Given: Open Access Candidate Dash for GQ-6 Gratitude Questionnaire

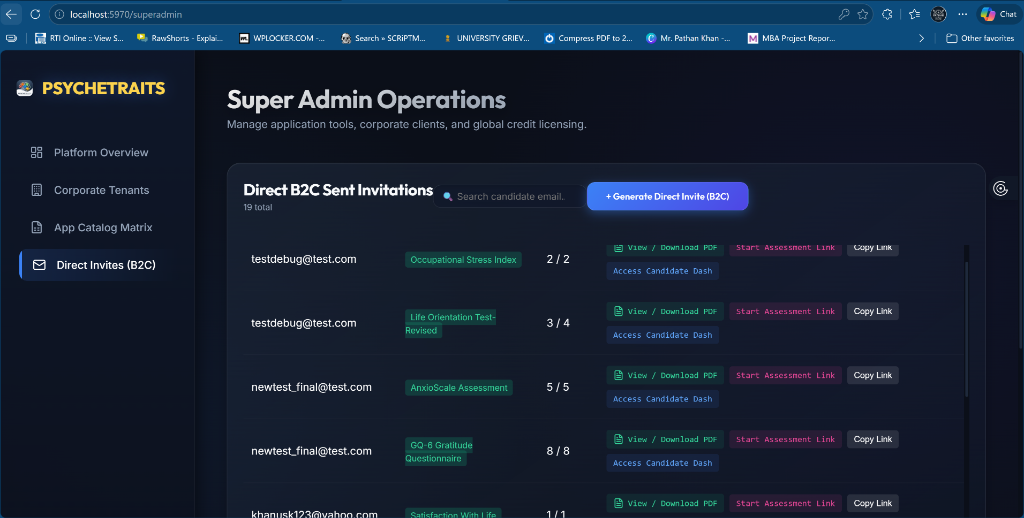Looking at the screenshot, I should coord(662,463).
